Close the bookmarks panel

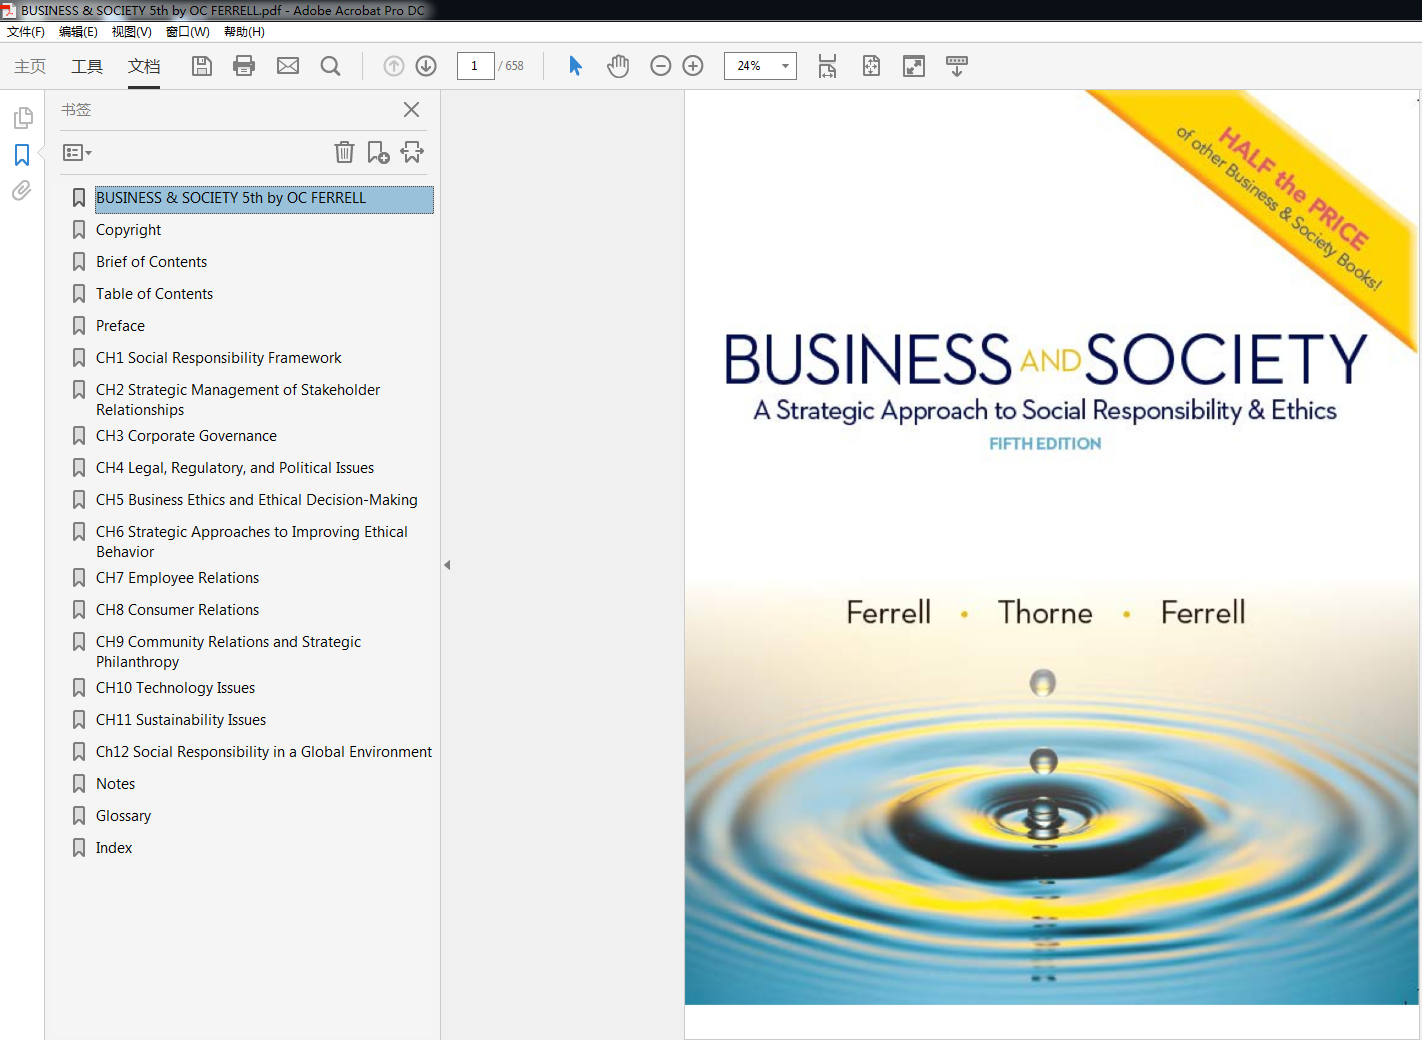pyautogui.click(x=411, y=110)
